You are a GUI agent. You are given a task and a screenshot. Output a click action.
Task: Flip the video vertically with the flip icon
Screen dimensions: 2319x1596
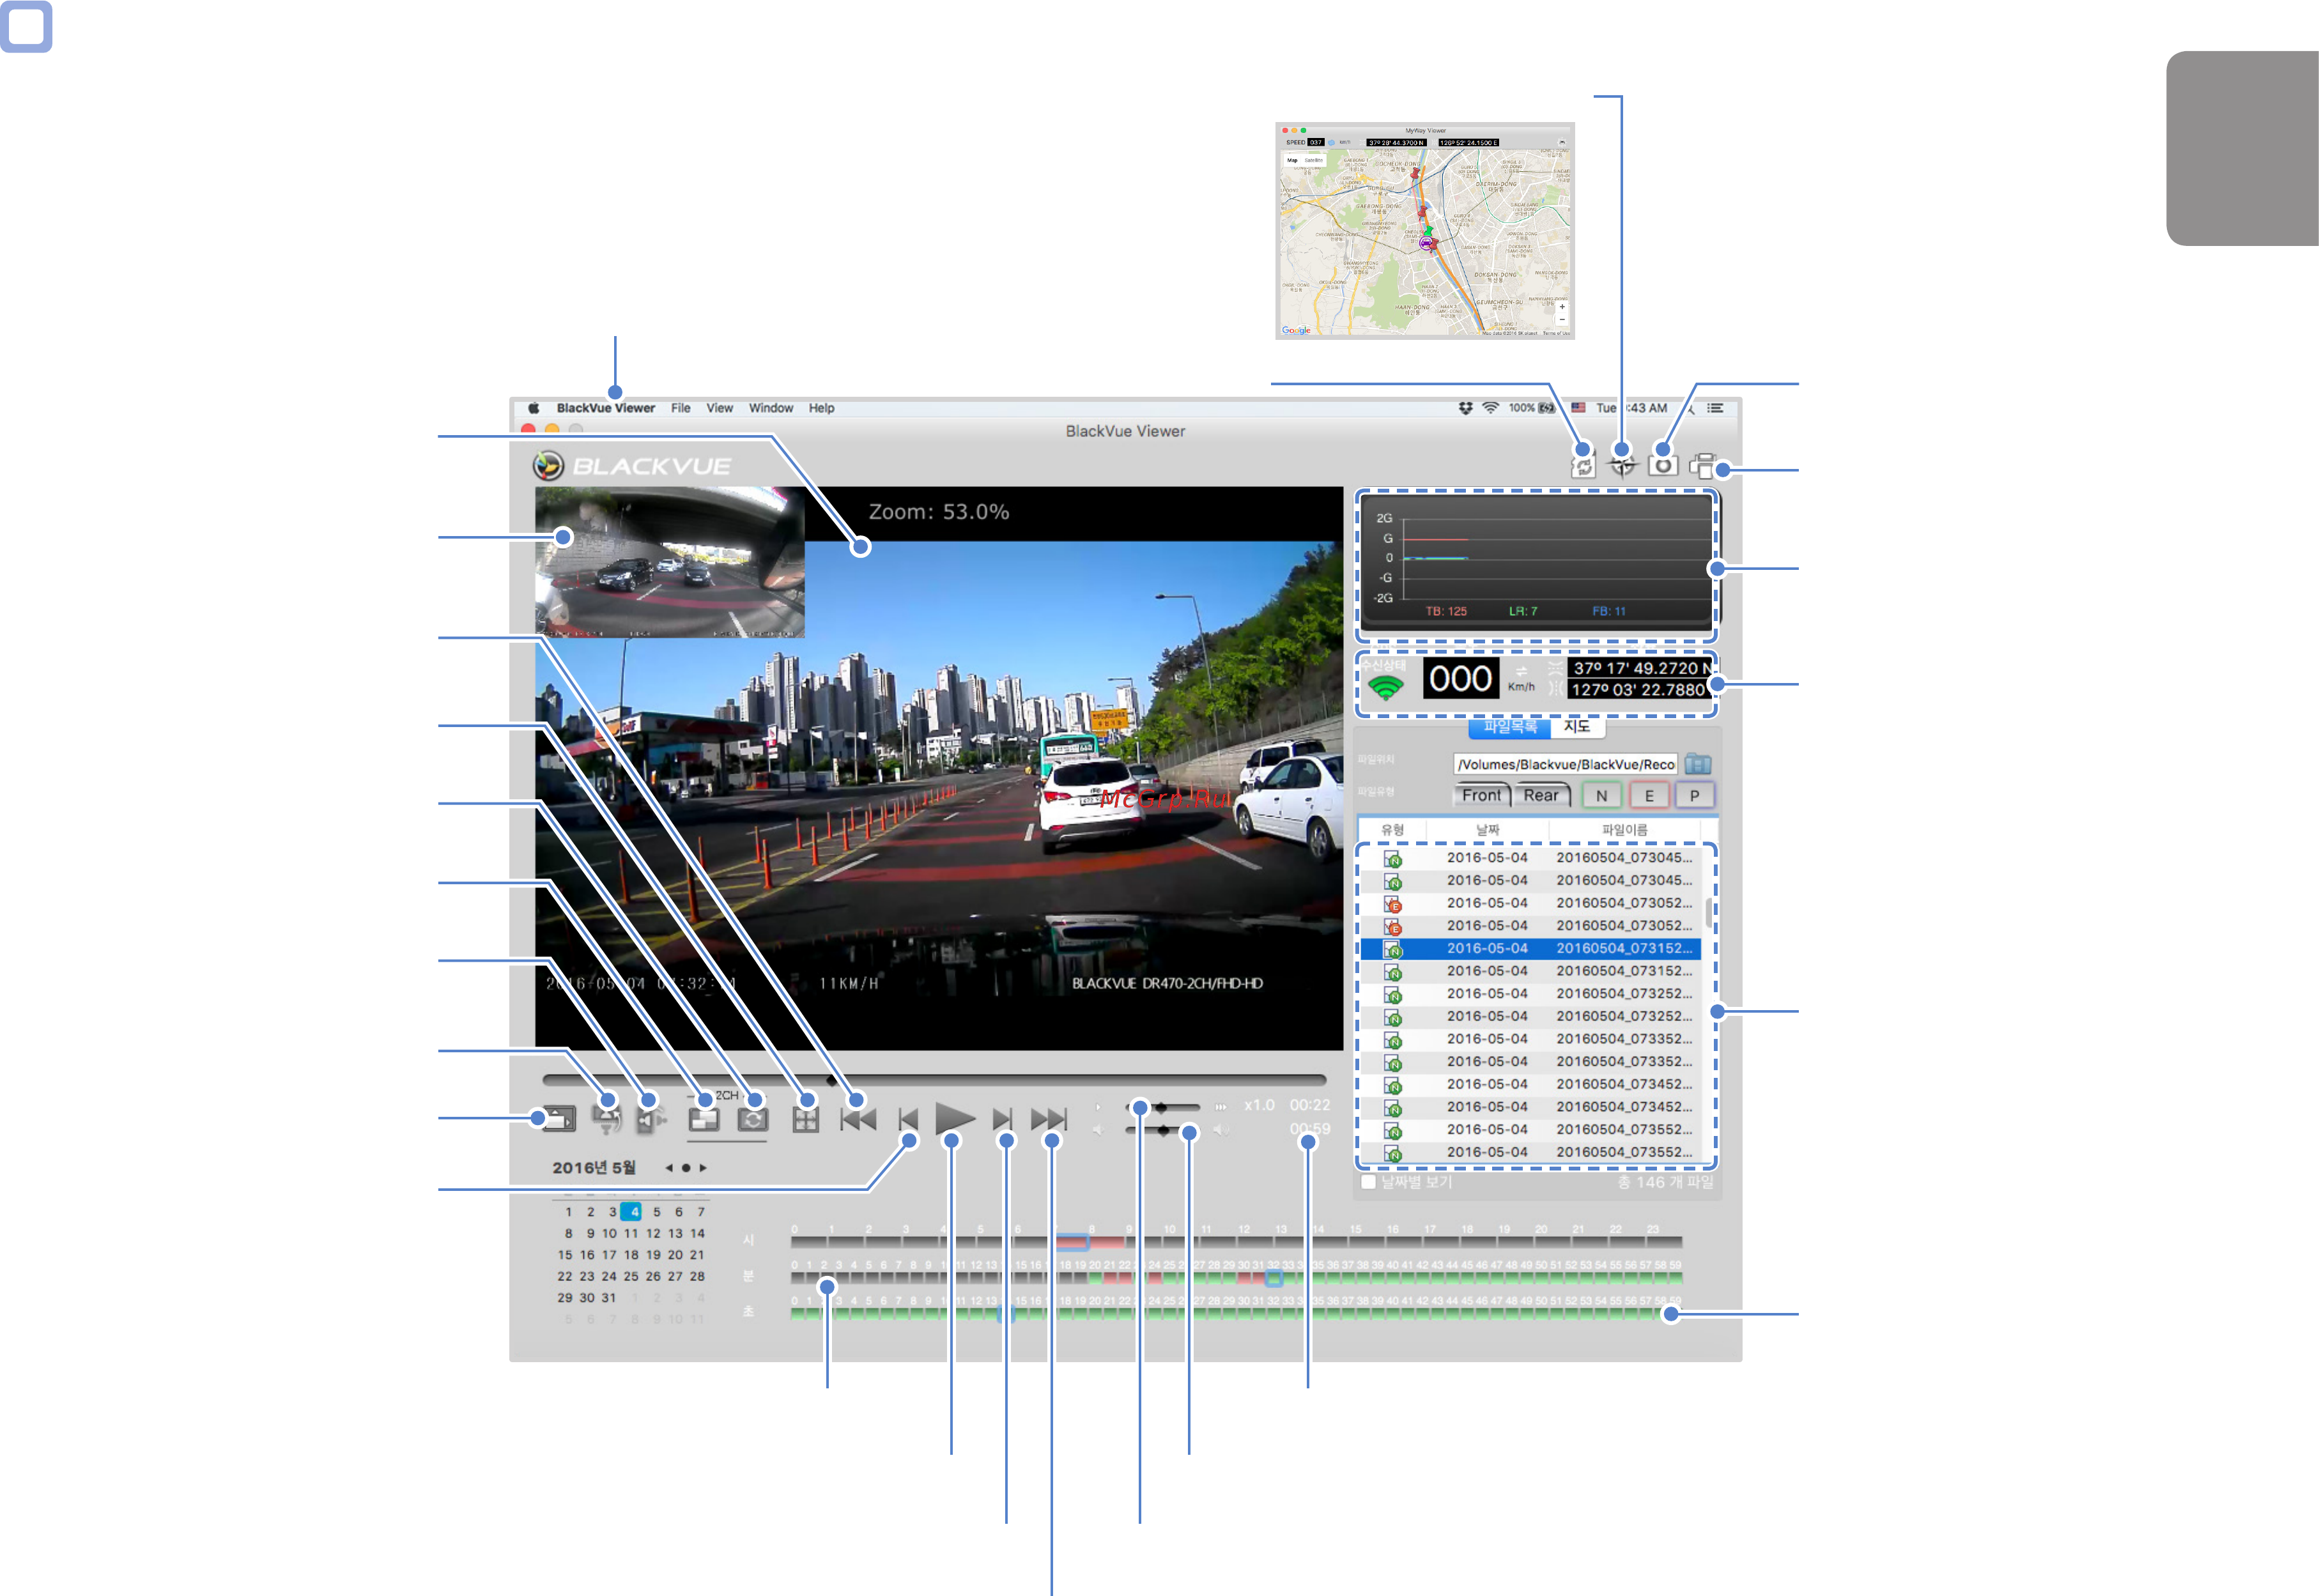coord(606,1118)
